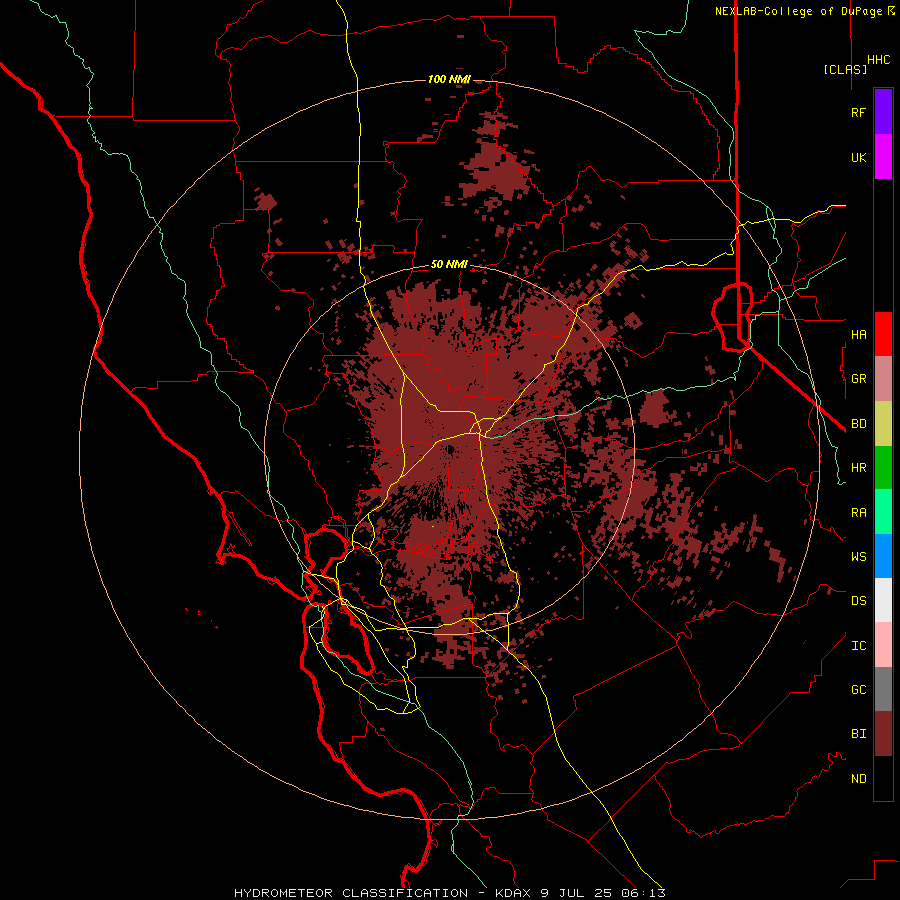Click the UK magenta legend swatch
The height and width of the screenshot is (900, 900).
[883, 157]
